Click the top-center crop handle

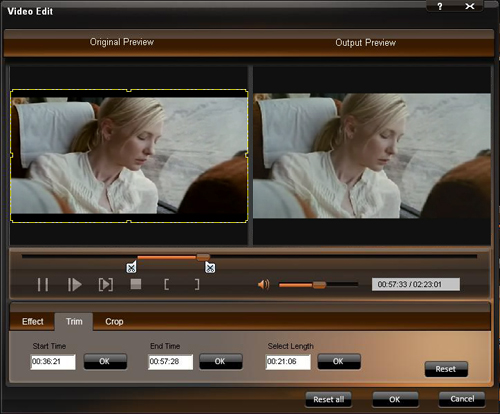(129, 90)
